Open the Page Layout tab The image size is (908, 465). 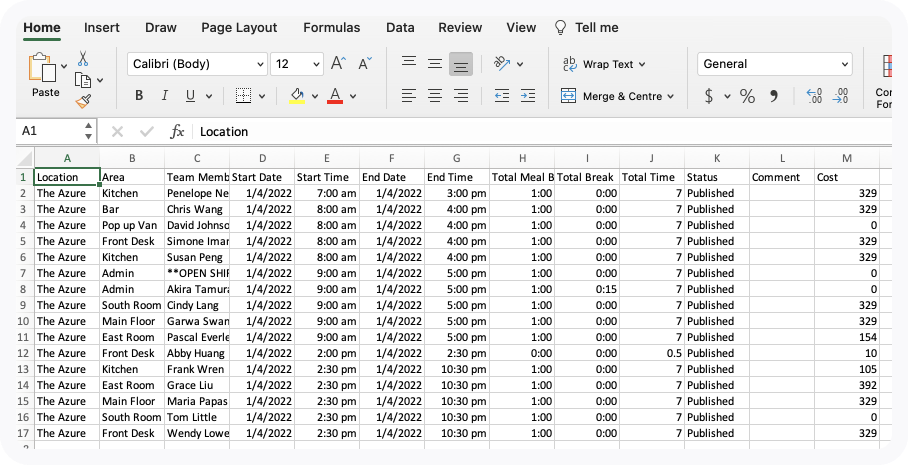point(239,28)
